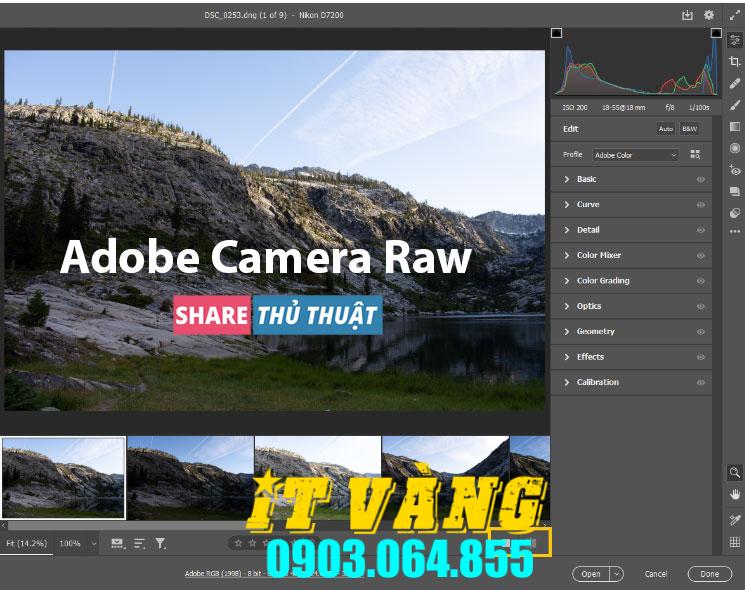Select third filmstrip thumbnail
Screen dimensions: 745x590
(x=318, y=477)
